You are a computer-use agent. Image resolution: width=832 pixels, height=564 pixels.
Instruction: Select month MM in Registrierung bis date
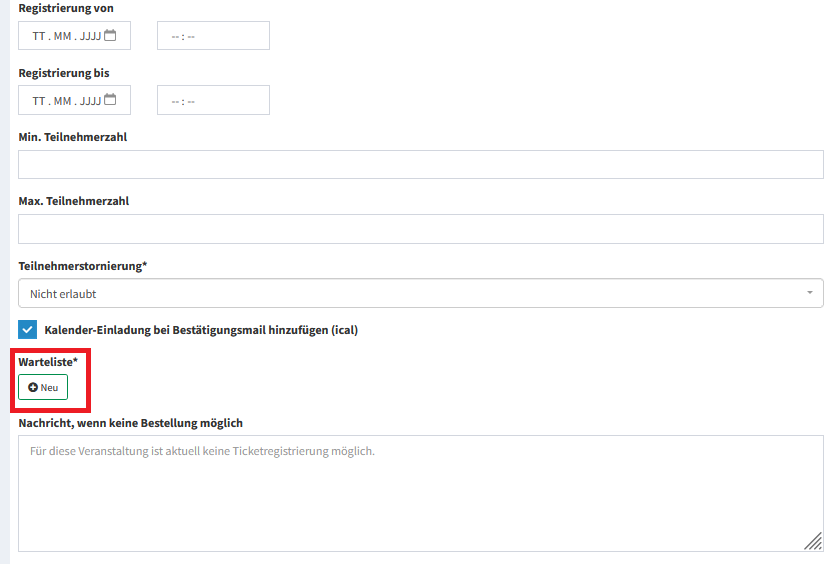tap(62, 101)
